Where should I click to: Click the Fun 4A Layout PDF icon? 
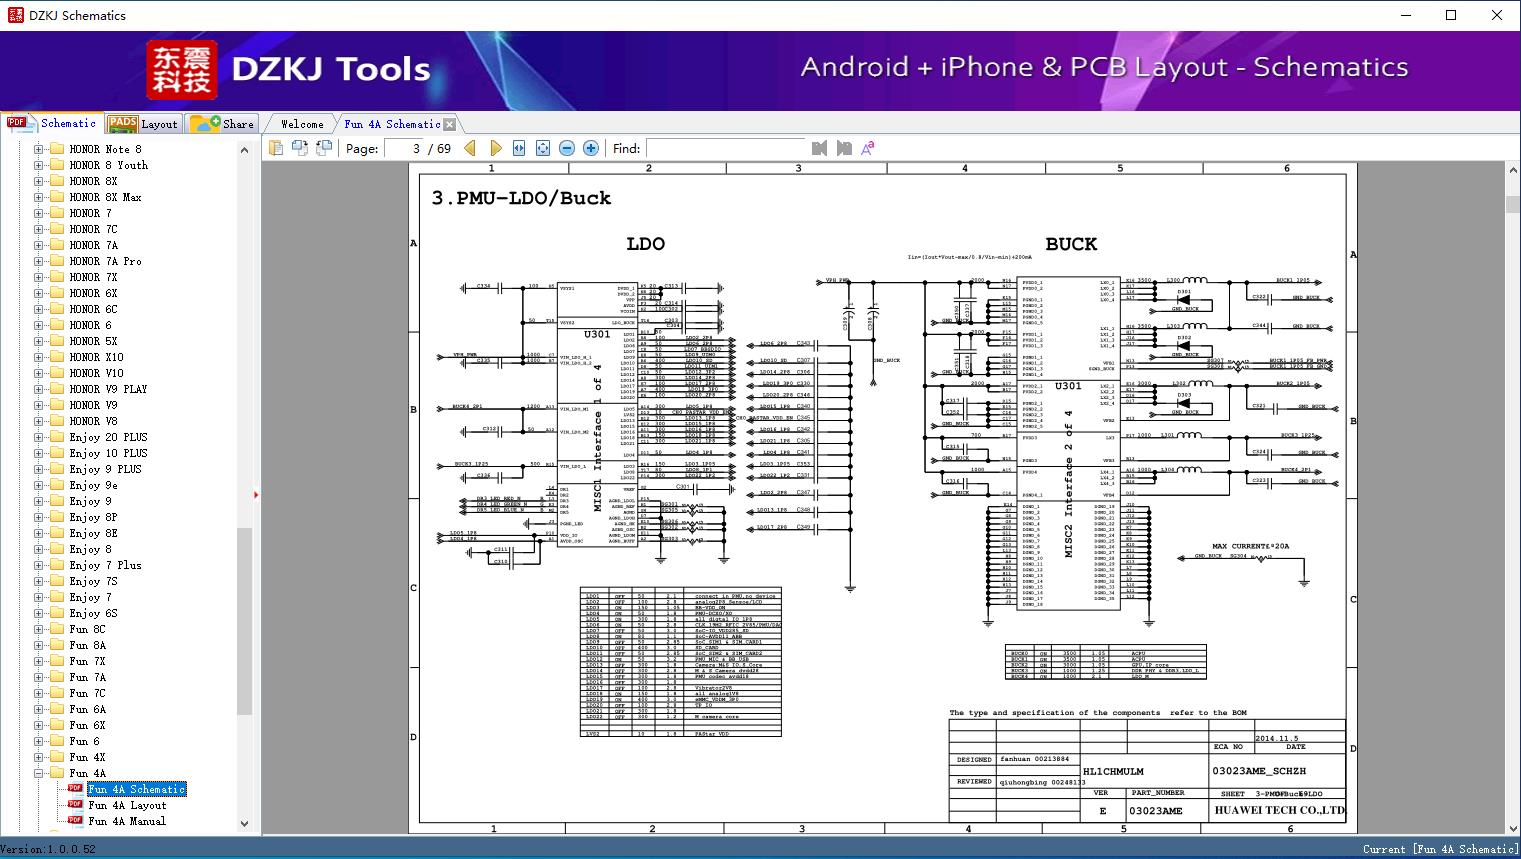tap(75, 804)
